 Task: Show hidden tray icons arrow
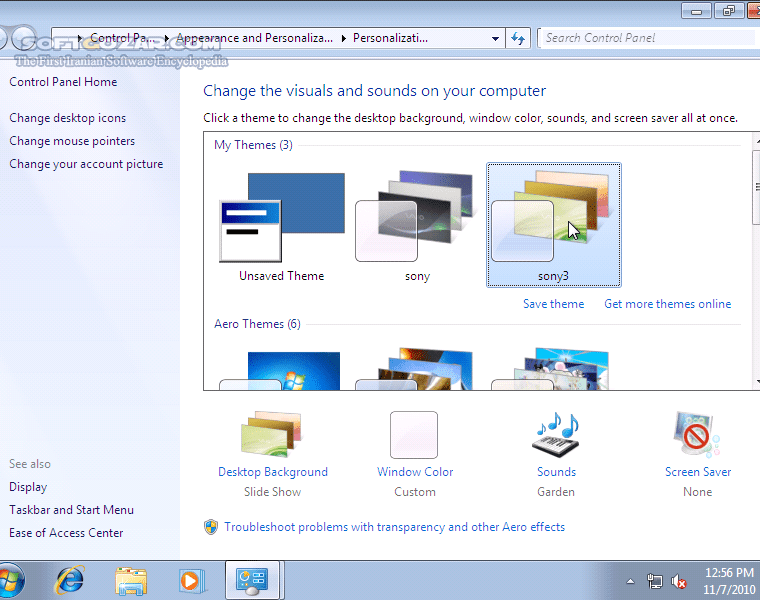pos(630,581)
